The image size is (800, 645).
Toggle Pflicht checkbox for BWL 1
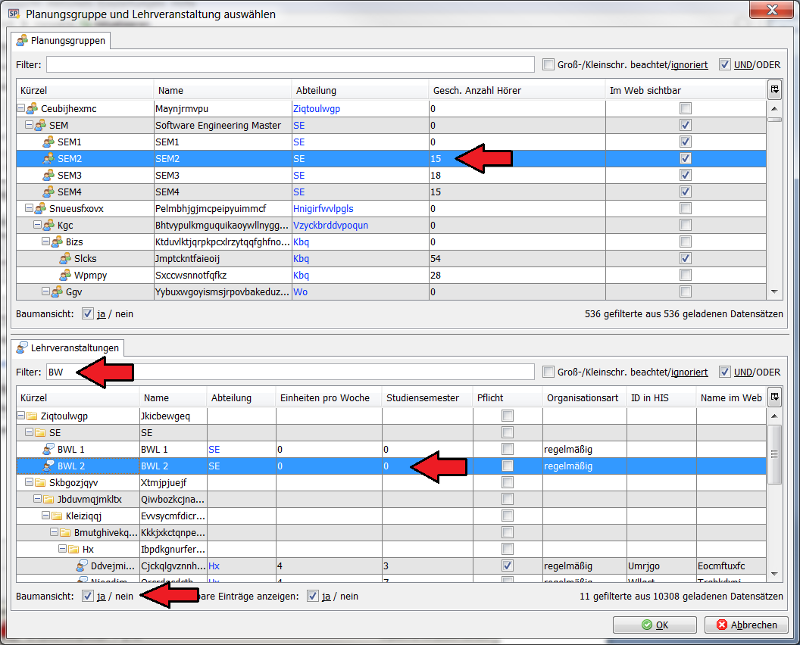507,449
